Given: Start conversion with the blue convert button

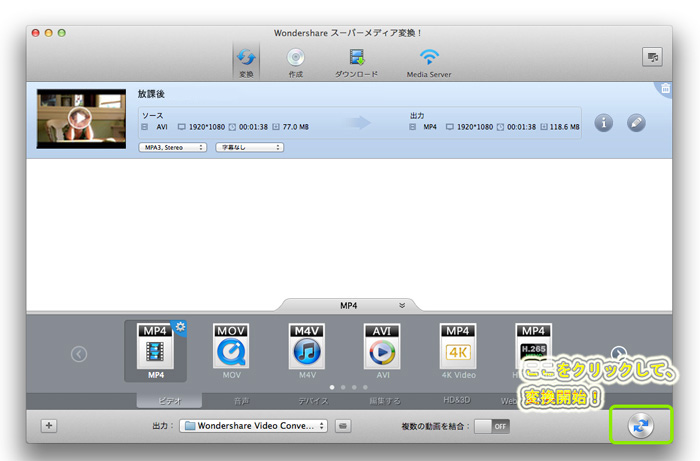Looking at the screenshot, I should click(x=640, y=425).
